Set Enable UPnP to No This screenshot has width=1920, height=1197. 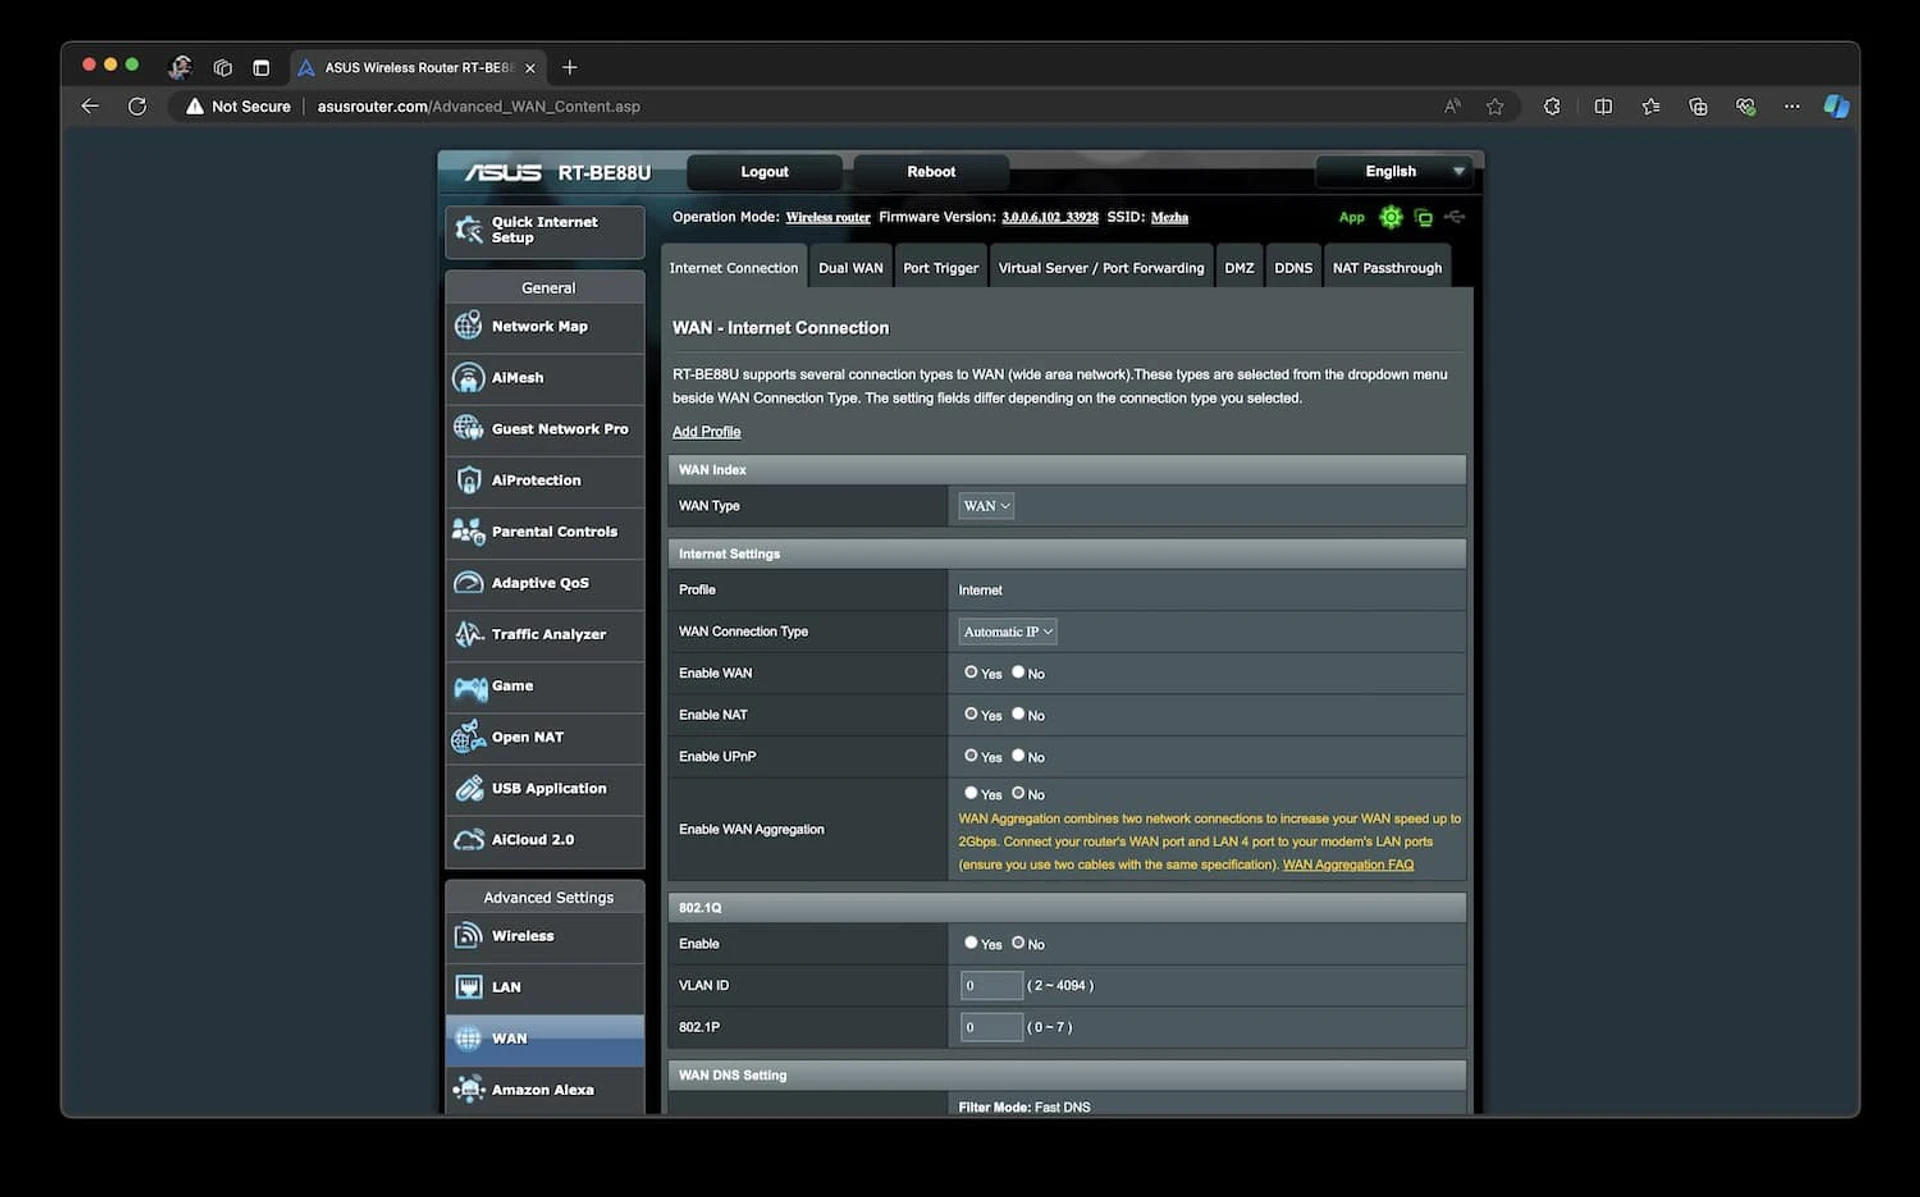(x=1018, y=756)
